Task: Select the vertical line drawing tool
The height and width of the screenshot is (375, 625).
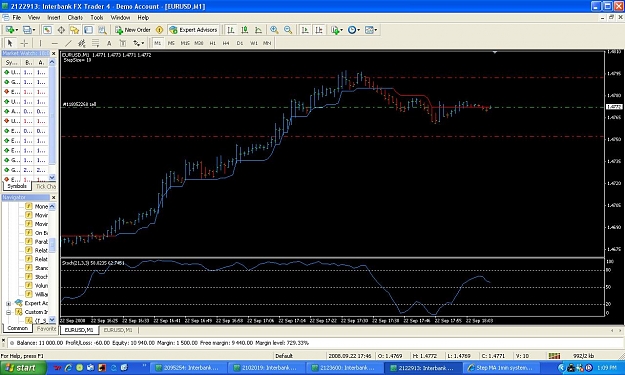Action: click(x=40, y=43)
